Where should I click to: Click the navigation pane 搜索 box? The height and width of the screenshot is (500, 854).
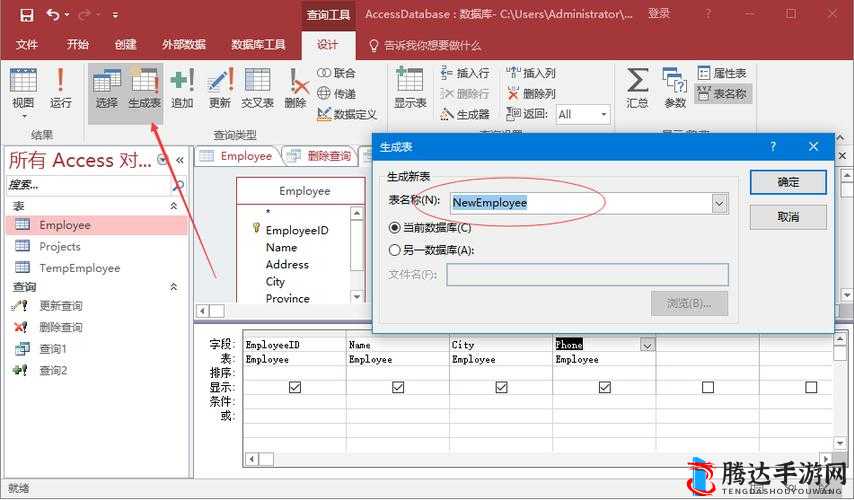click(x=89, y=185)
